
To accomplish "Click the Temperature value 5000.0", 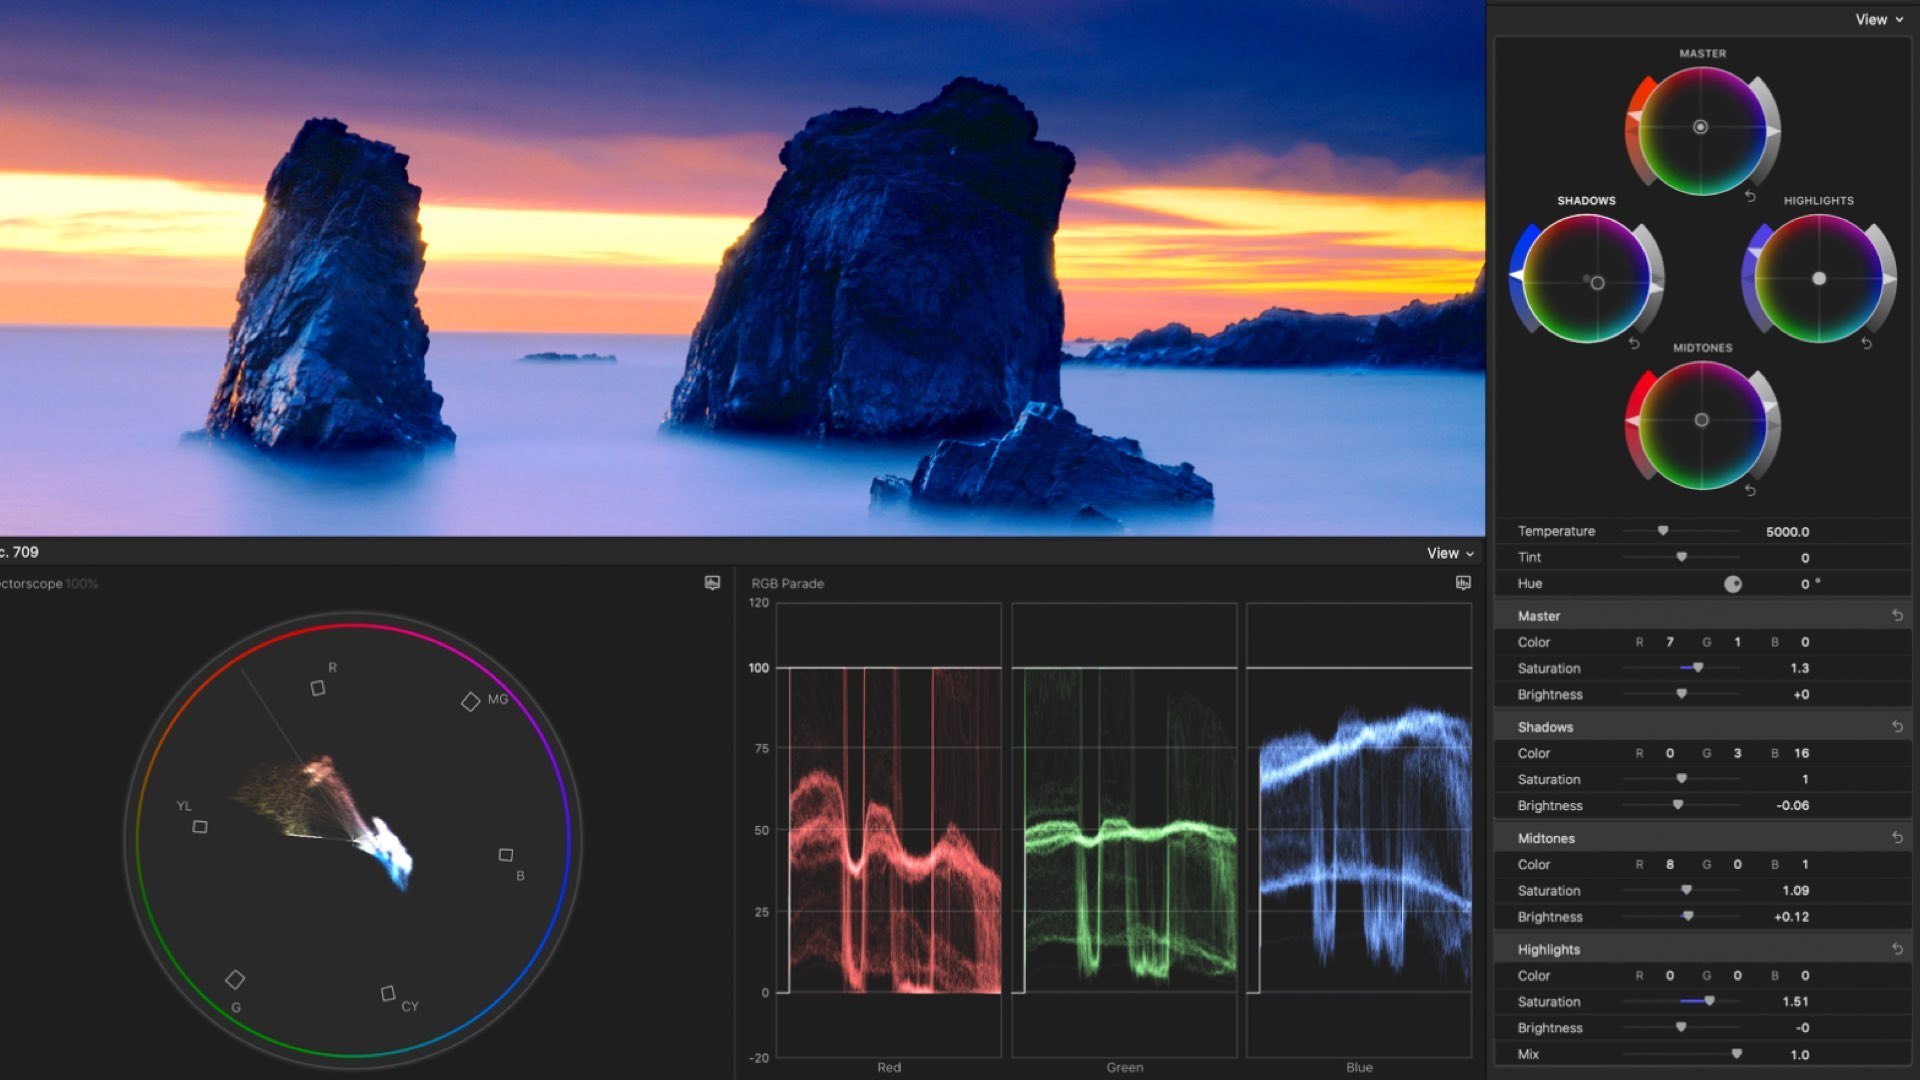I will coord(1787,532).
